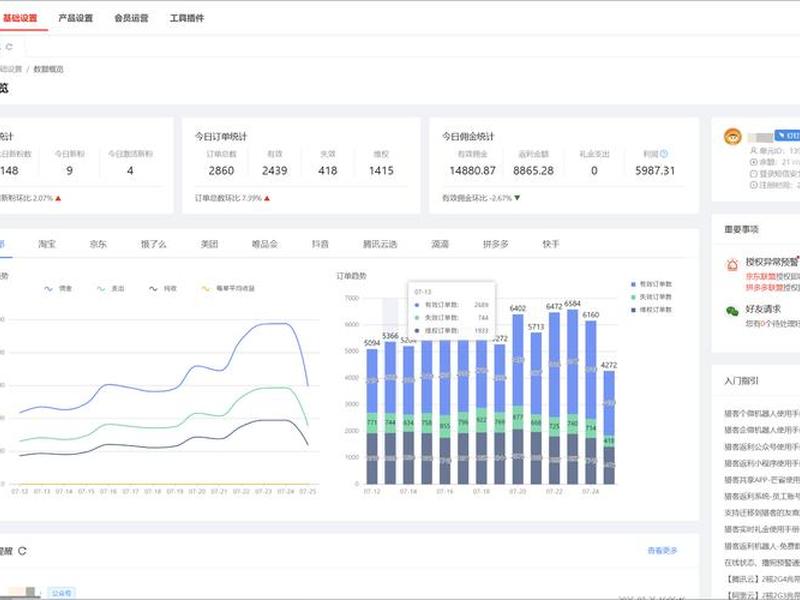Open the 授权异常预警 notice title
Viewport: 800px width, 600px height.
771,262
